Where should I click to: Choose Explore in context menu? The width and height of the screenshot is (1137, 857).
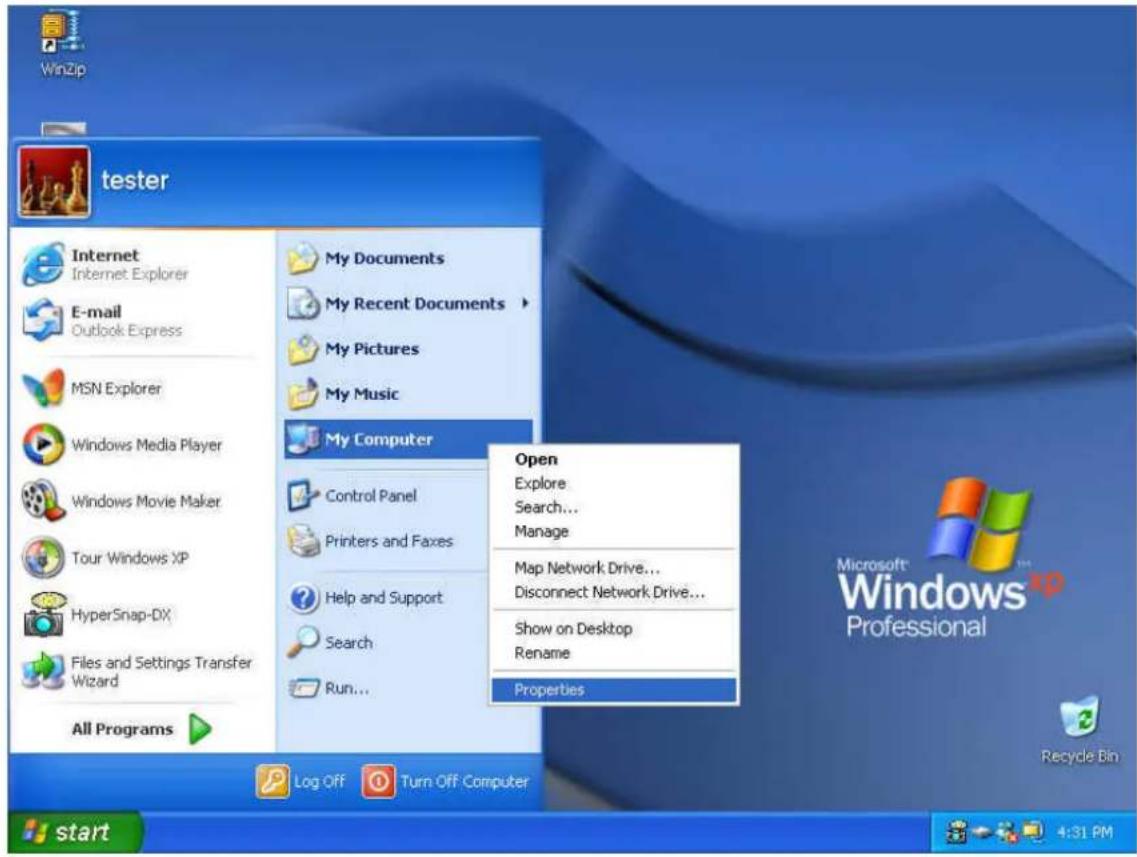[614, 483]
